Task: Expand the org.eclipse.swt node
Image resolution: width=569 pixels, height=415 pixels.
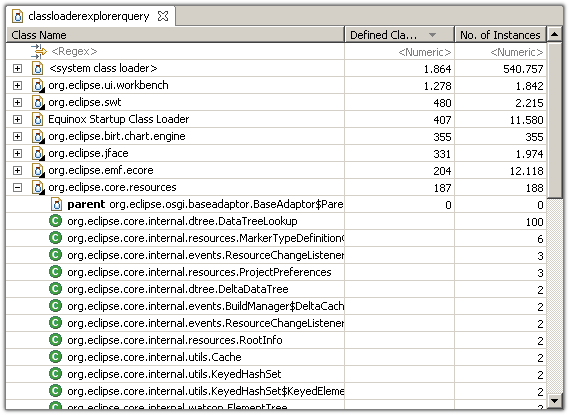Action: pyautogui.click(x=17, y=102)
